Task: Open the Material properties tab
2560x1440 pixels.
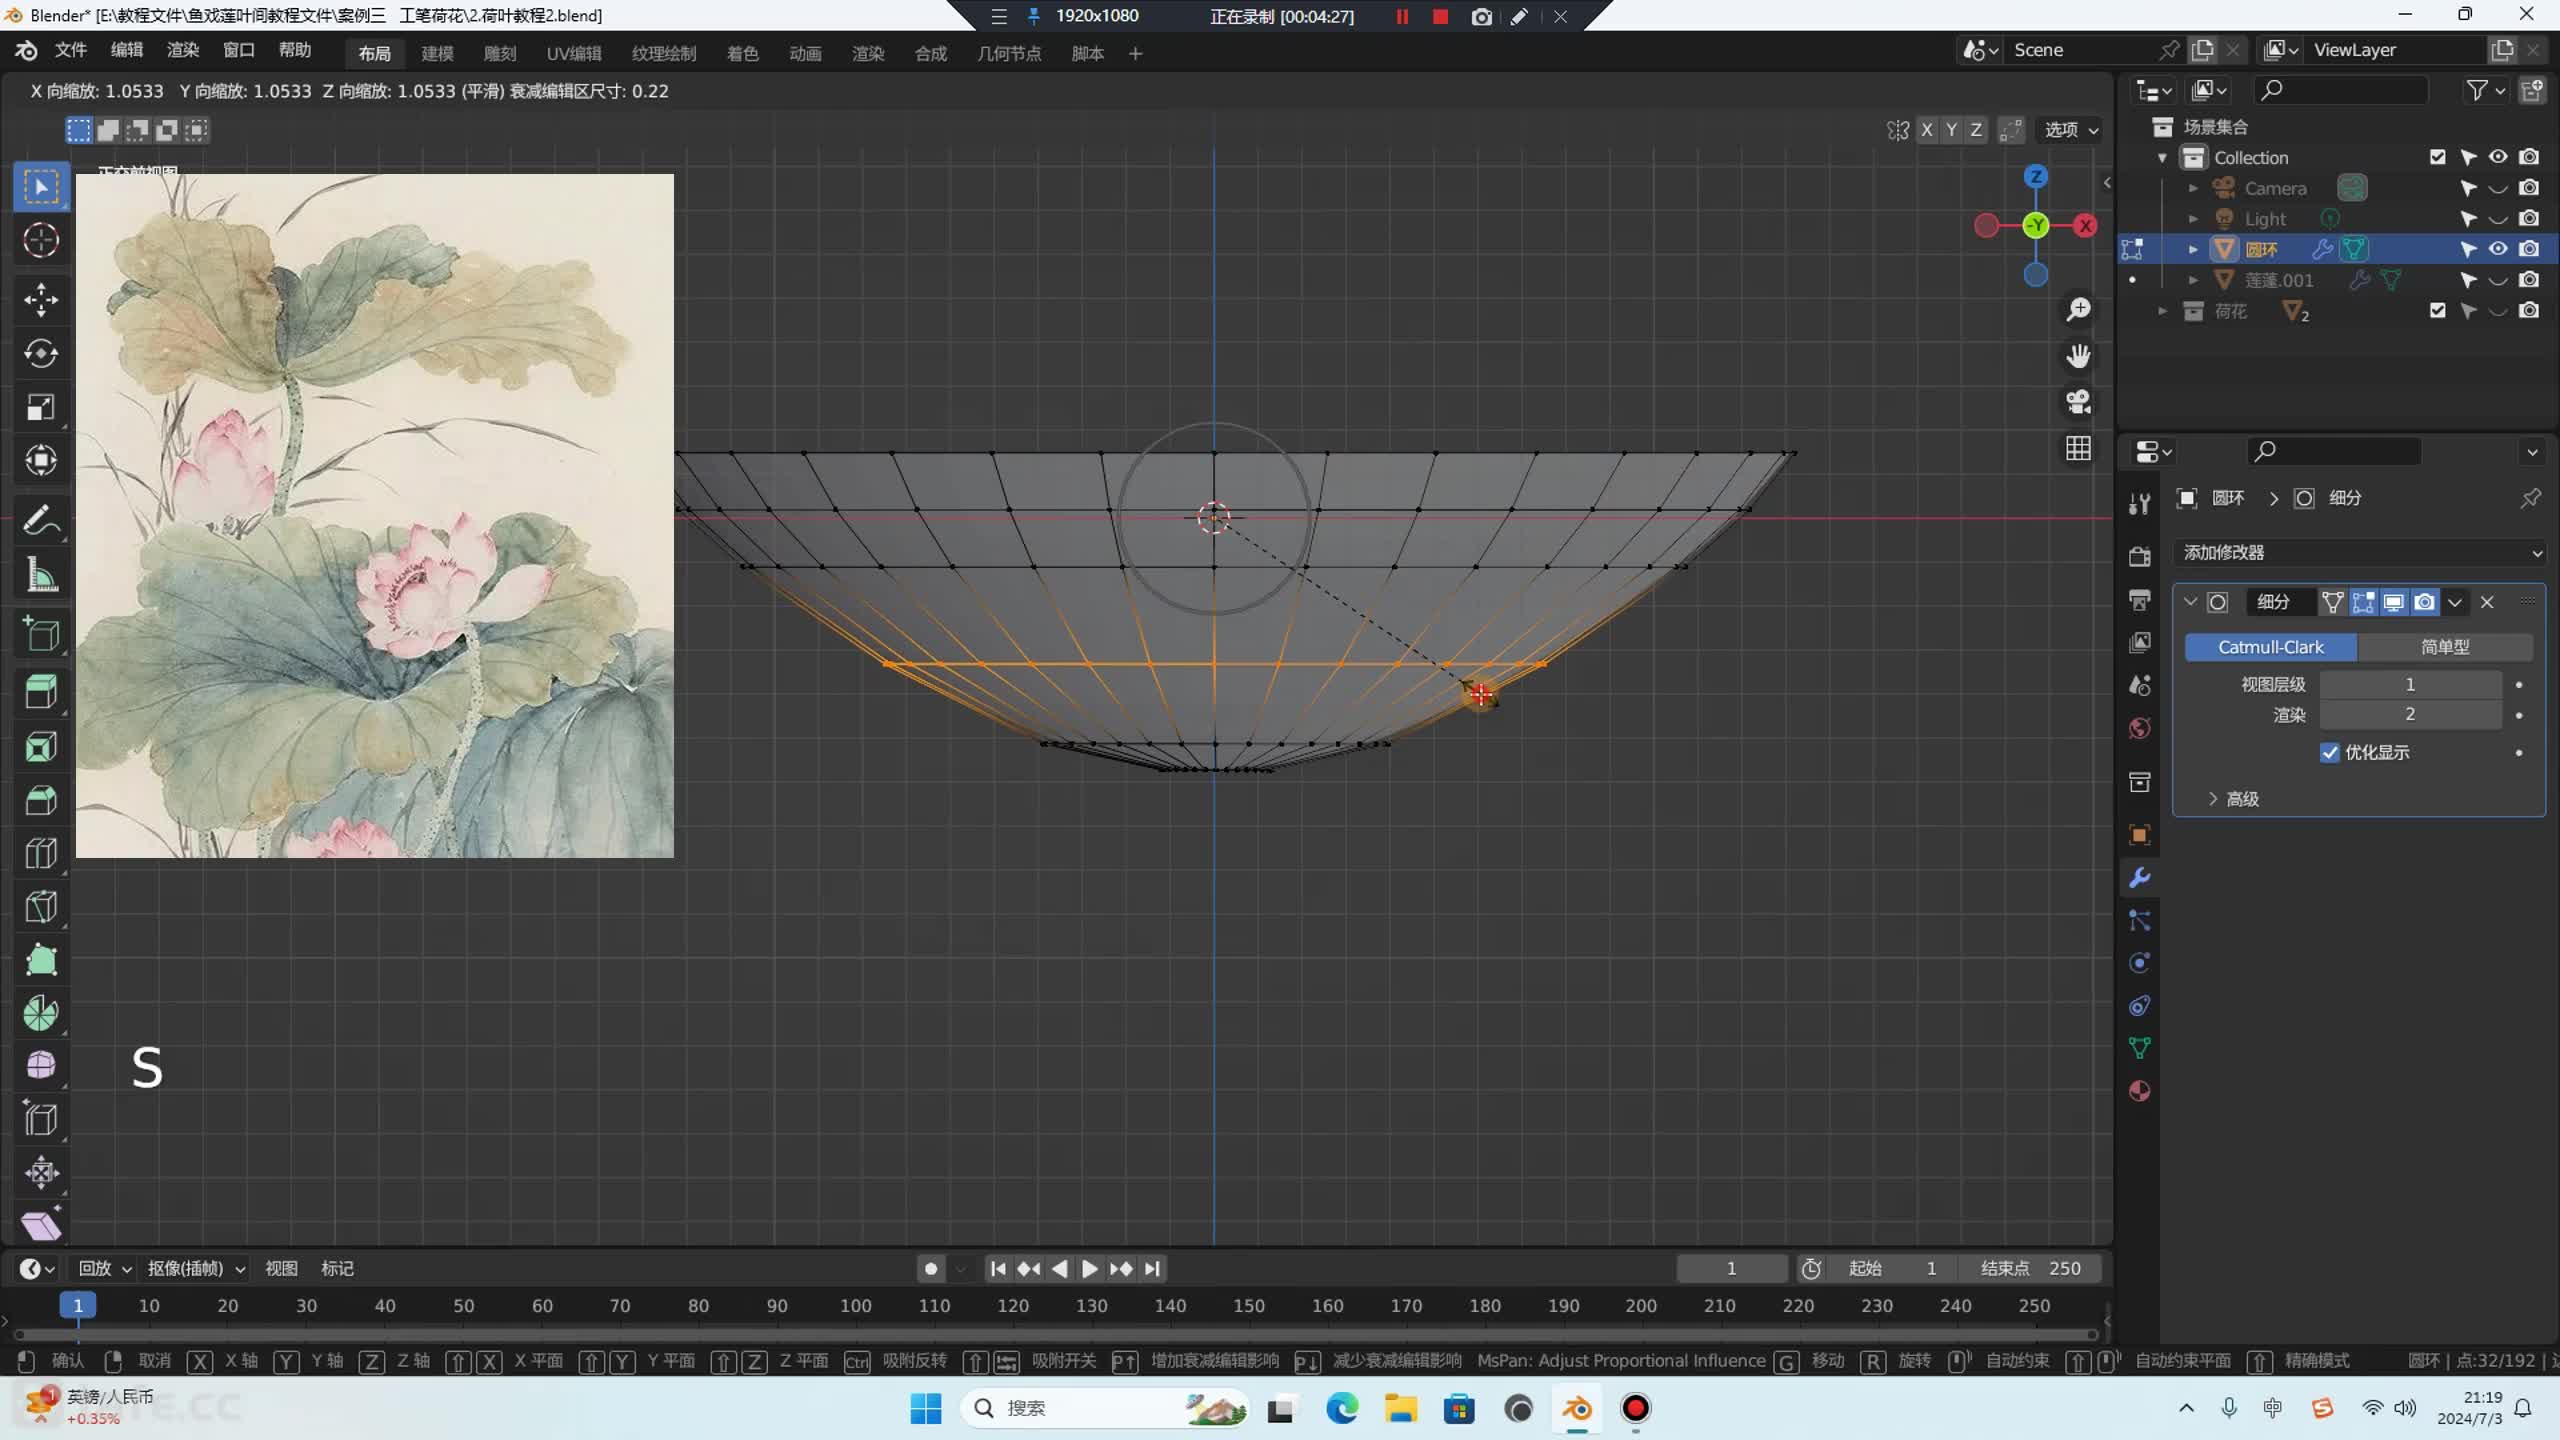Action: tap(2139, 1091)
